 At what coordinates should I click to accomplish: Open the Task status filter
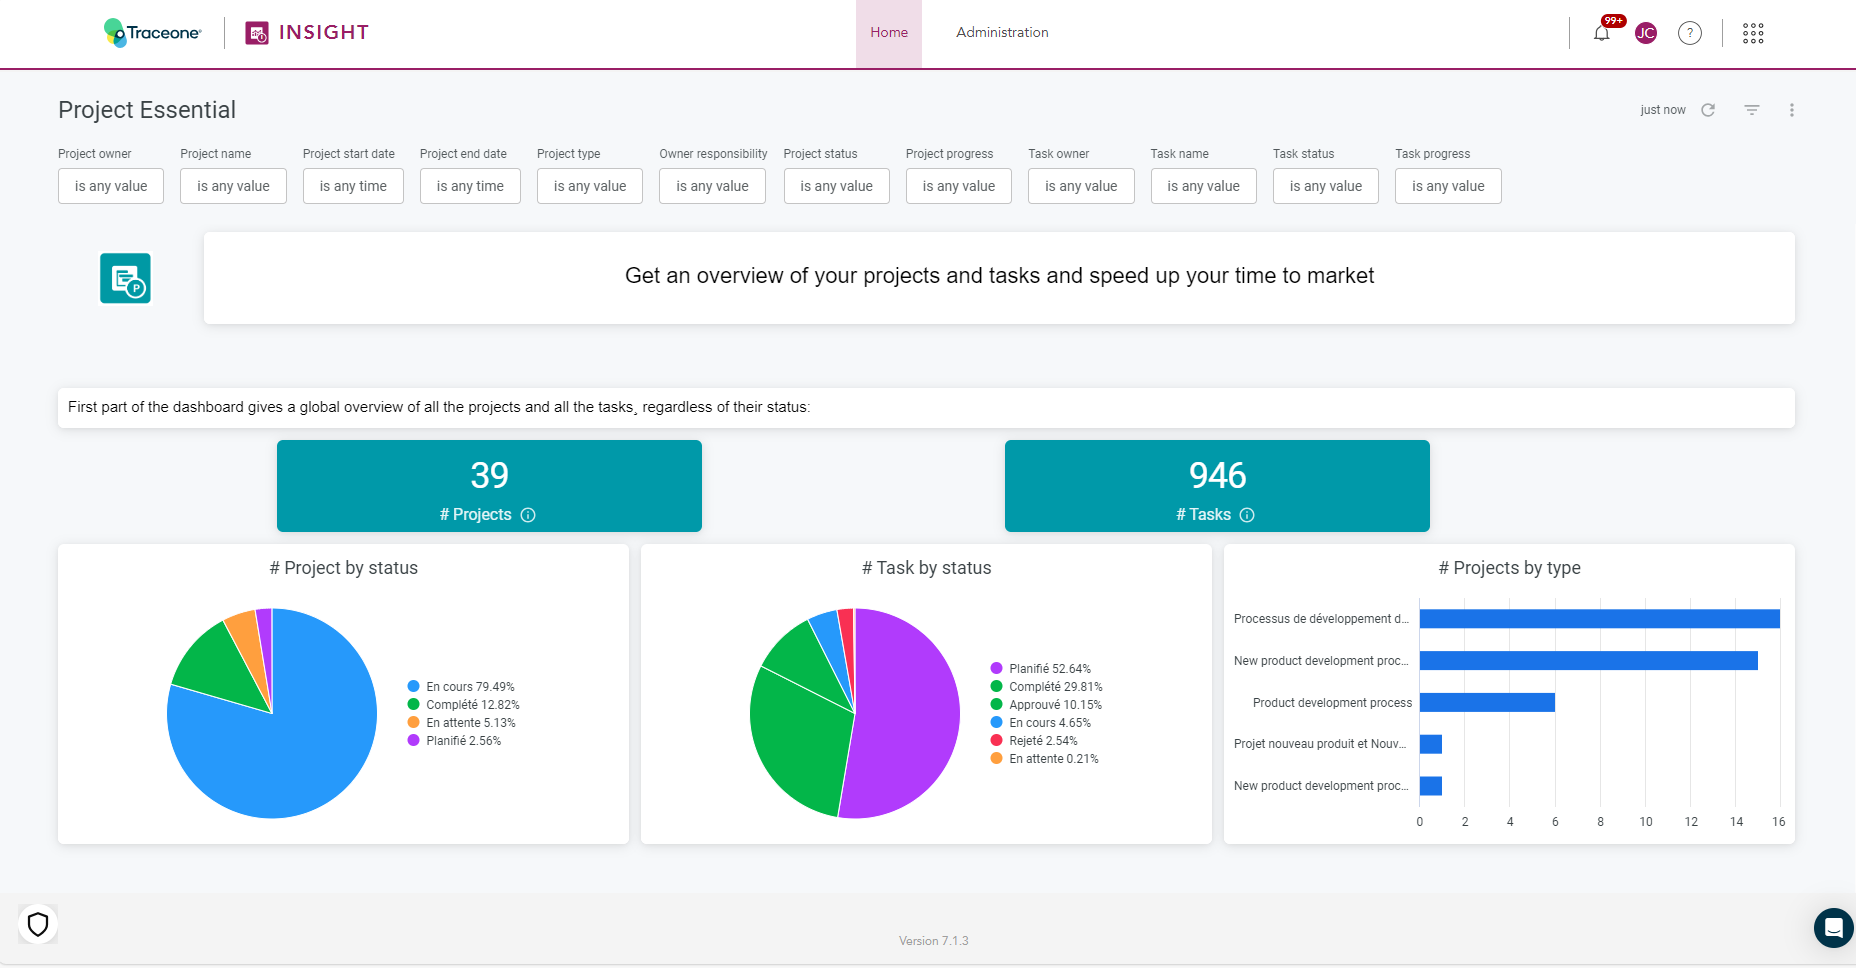point(1325,186)
